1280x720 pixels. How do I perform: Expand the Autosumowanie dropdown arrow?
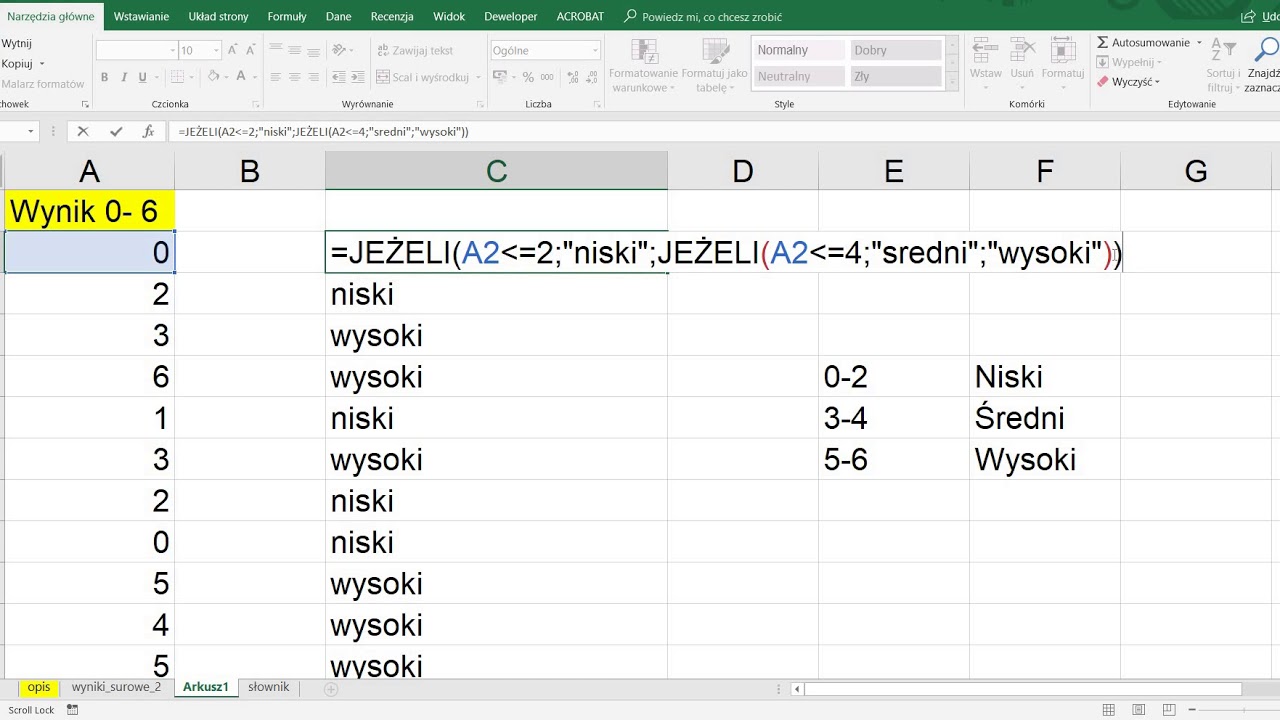point(1199,43)
